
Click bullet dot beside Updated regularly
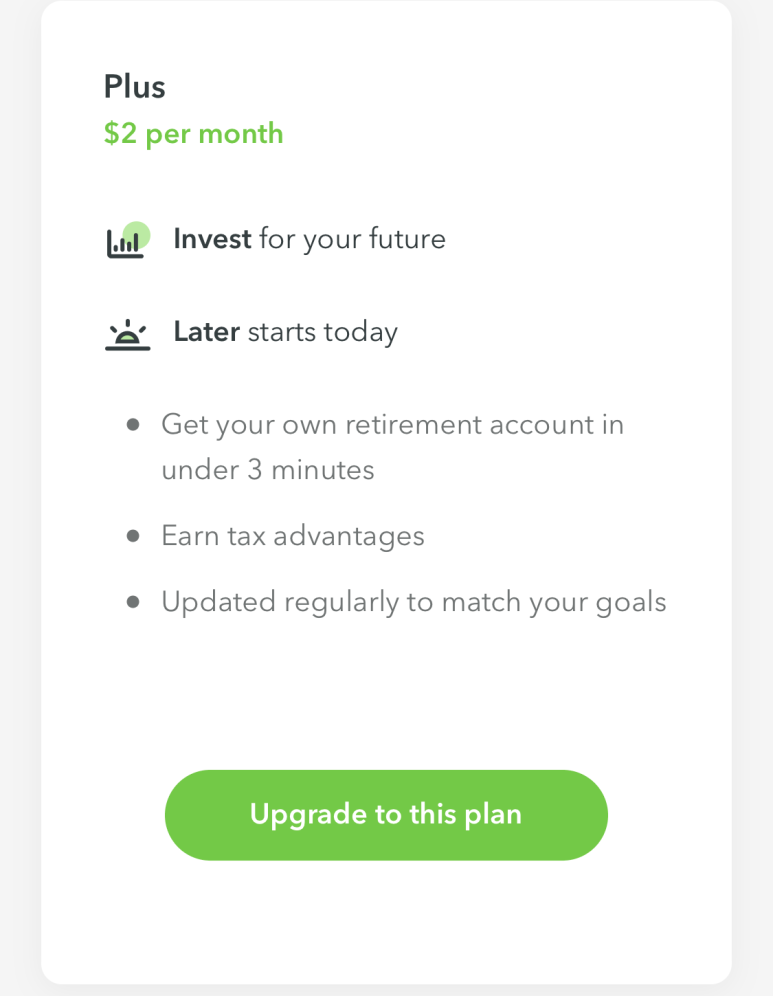pyautogui.click(x=133, y=602)
